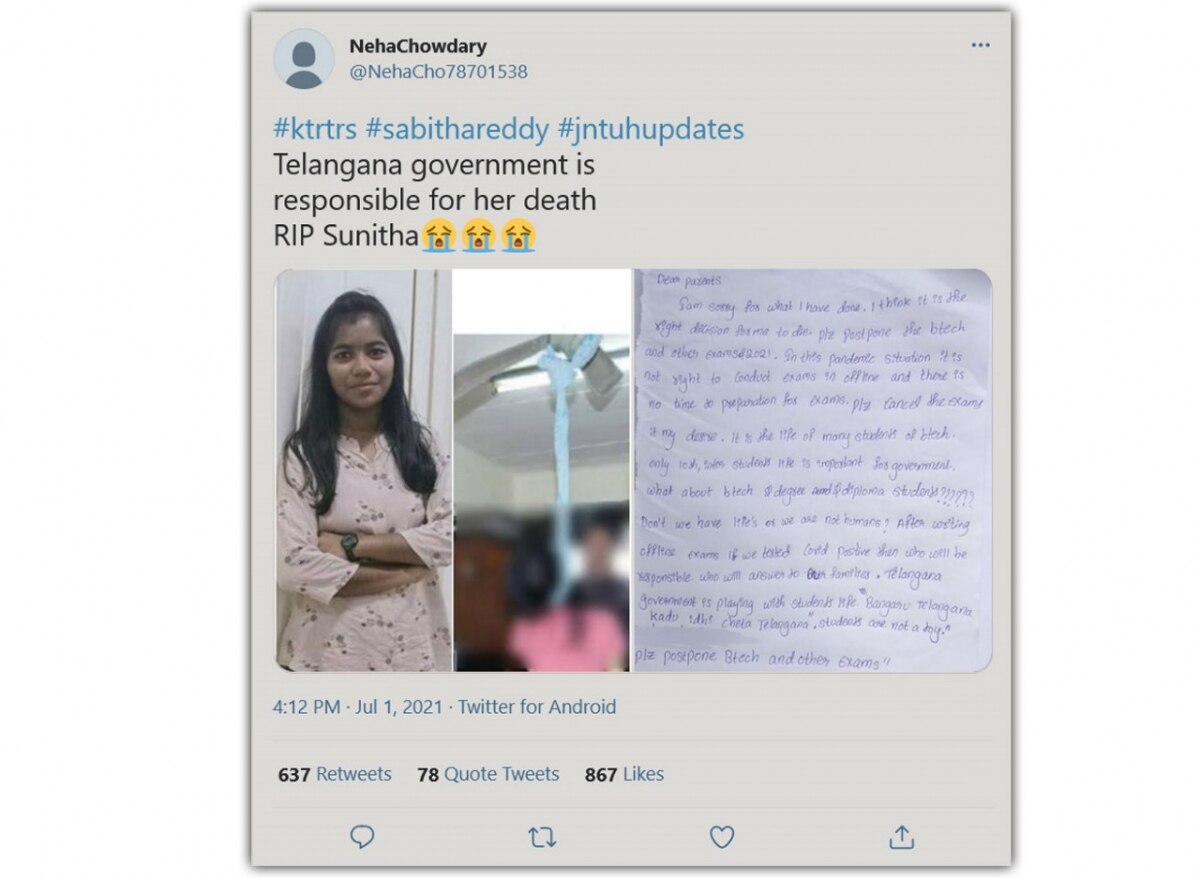The image size is (1200, 878).
Task: View the 78 Quote Tweets list
Action: [x=488, y=774]
